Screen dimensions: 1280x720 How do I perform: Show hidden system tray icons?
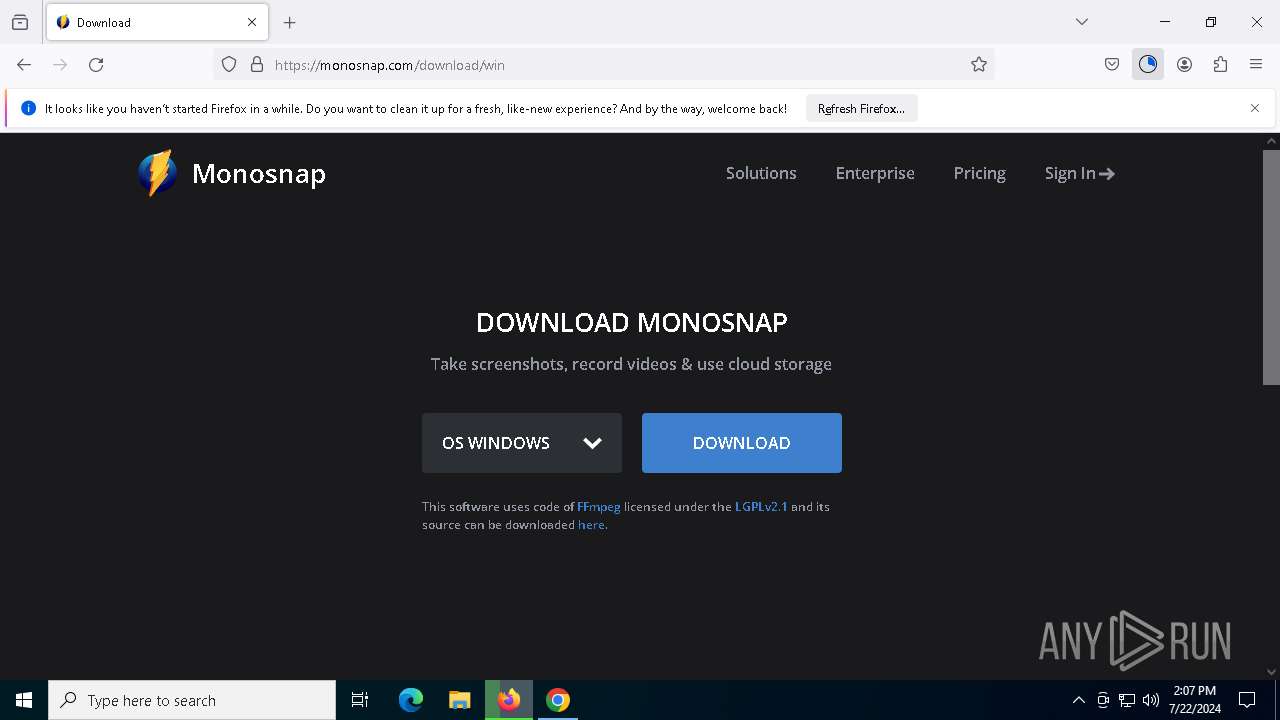coord(1078,700)
